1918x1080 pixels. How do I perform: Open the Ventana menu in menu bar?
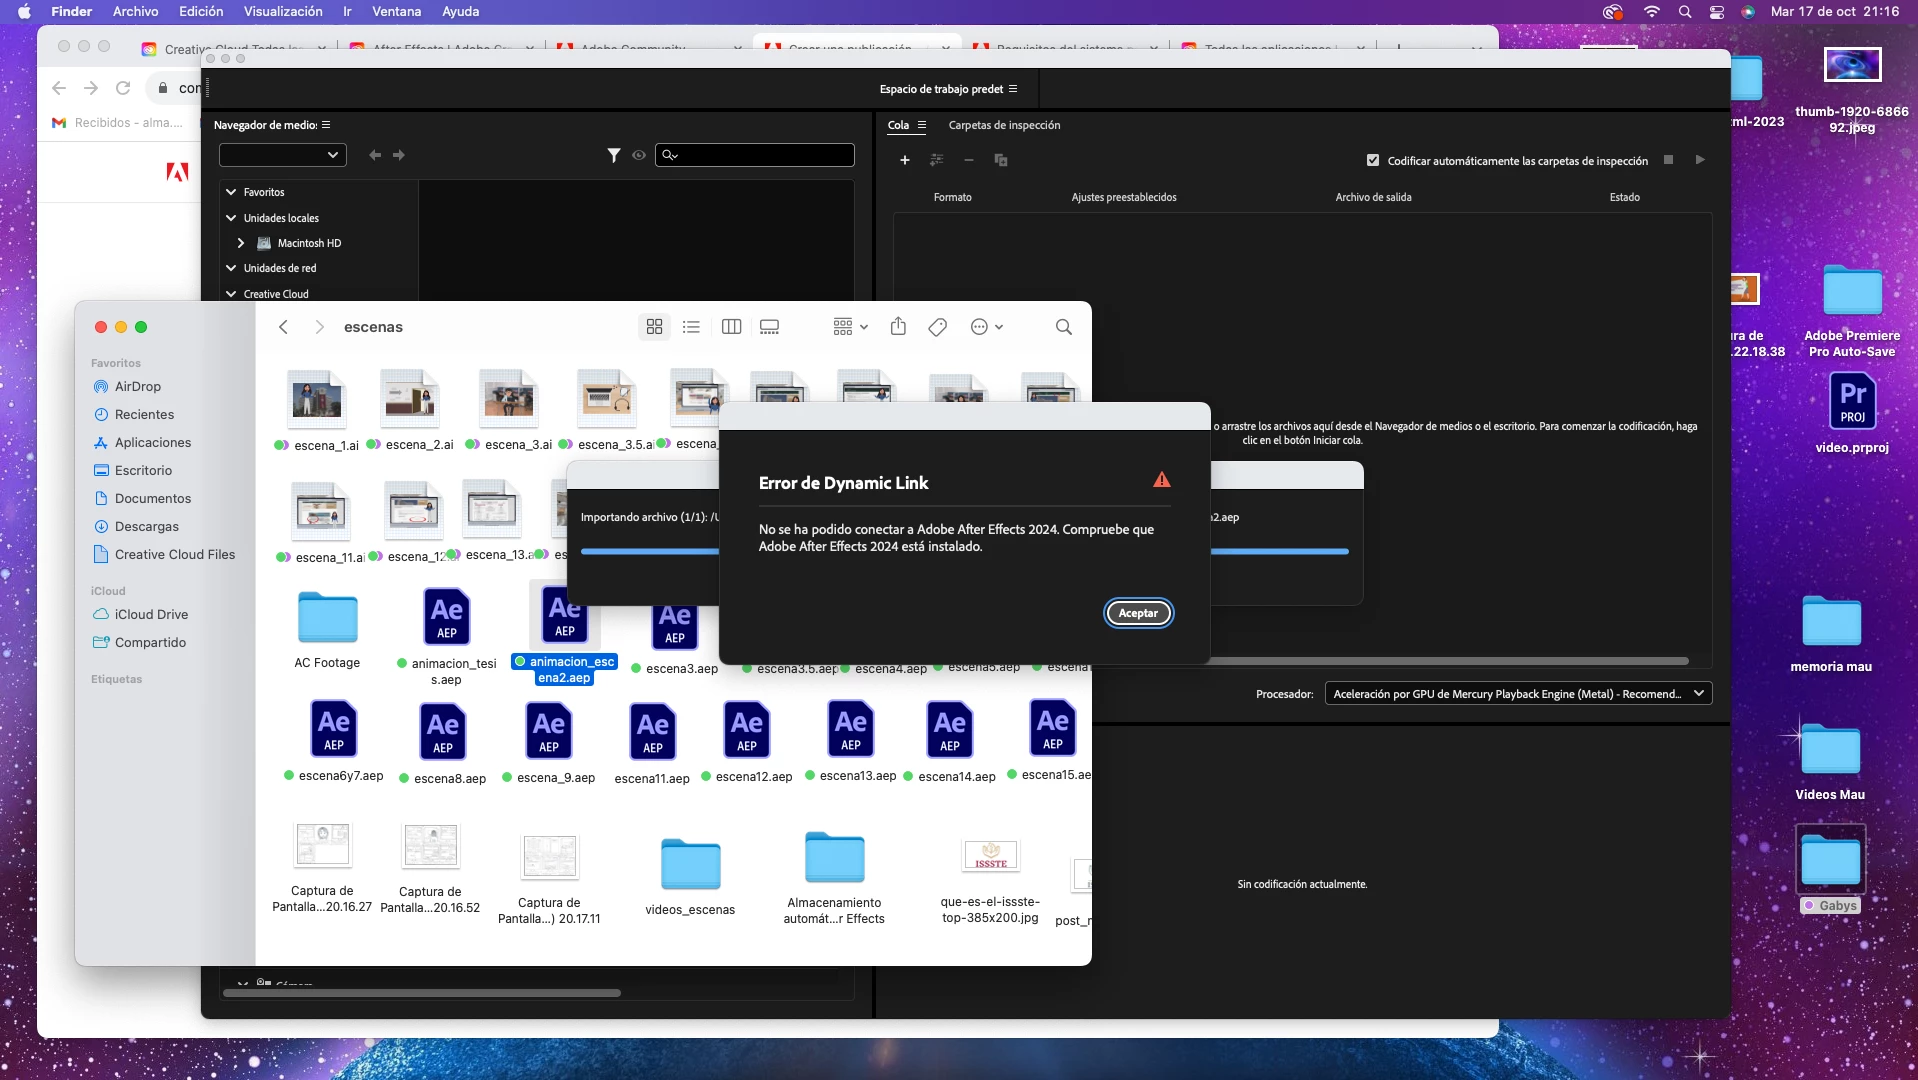(396, 11)
